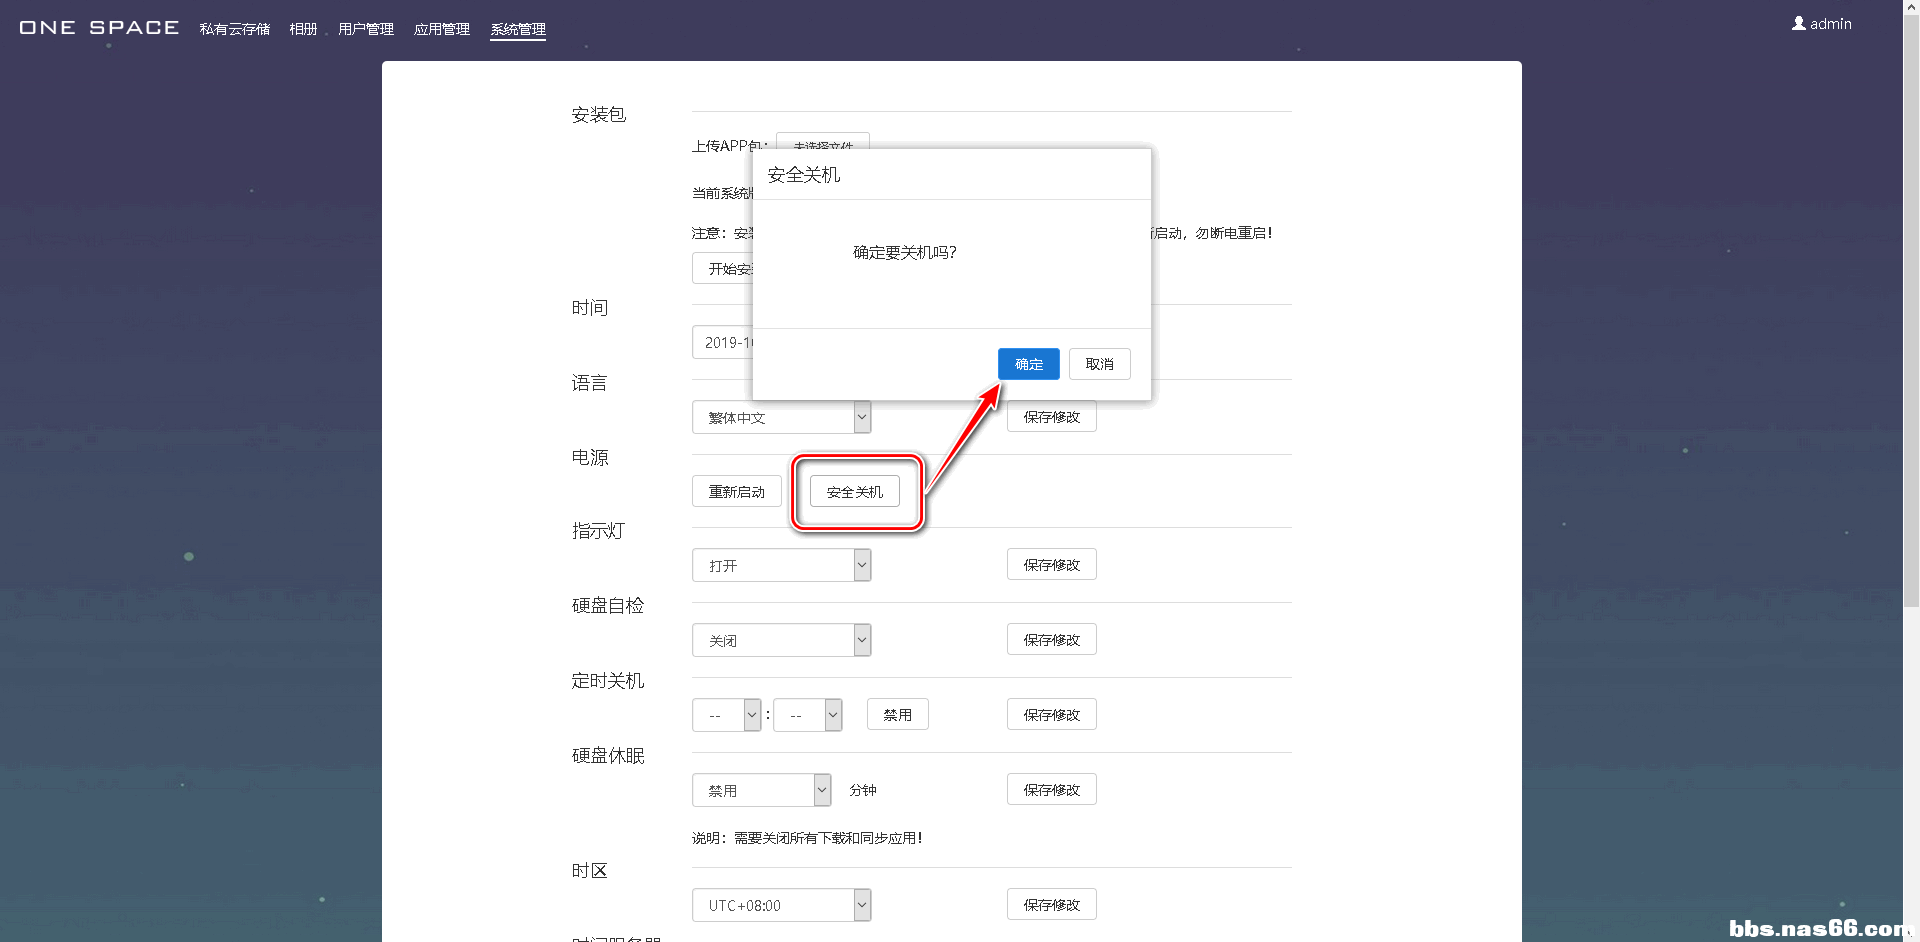Screen dimensions: 1920x942
Task: Expand the 硬盘休眠 disk sleep dropdown
Action: click(761, 790)
